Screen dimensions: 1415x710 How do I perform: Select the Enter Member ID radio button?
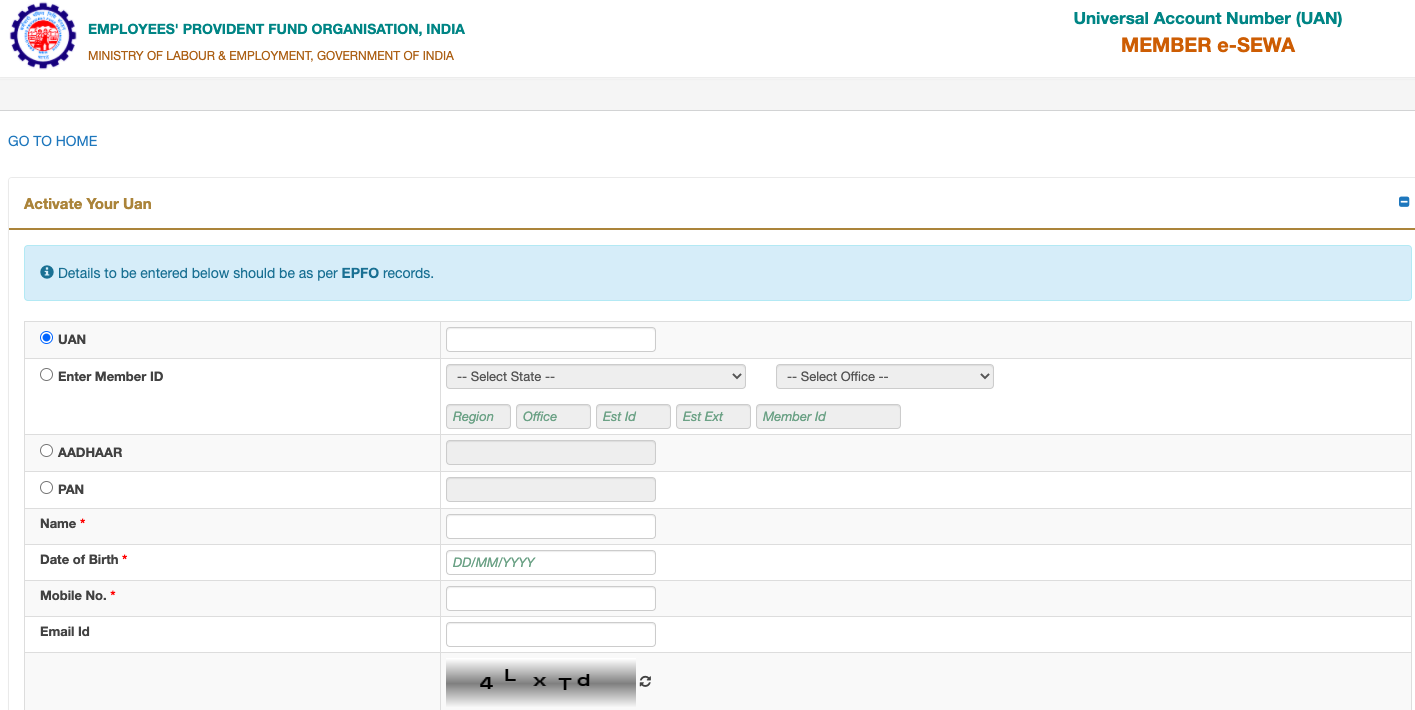coord(46,375)
